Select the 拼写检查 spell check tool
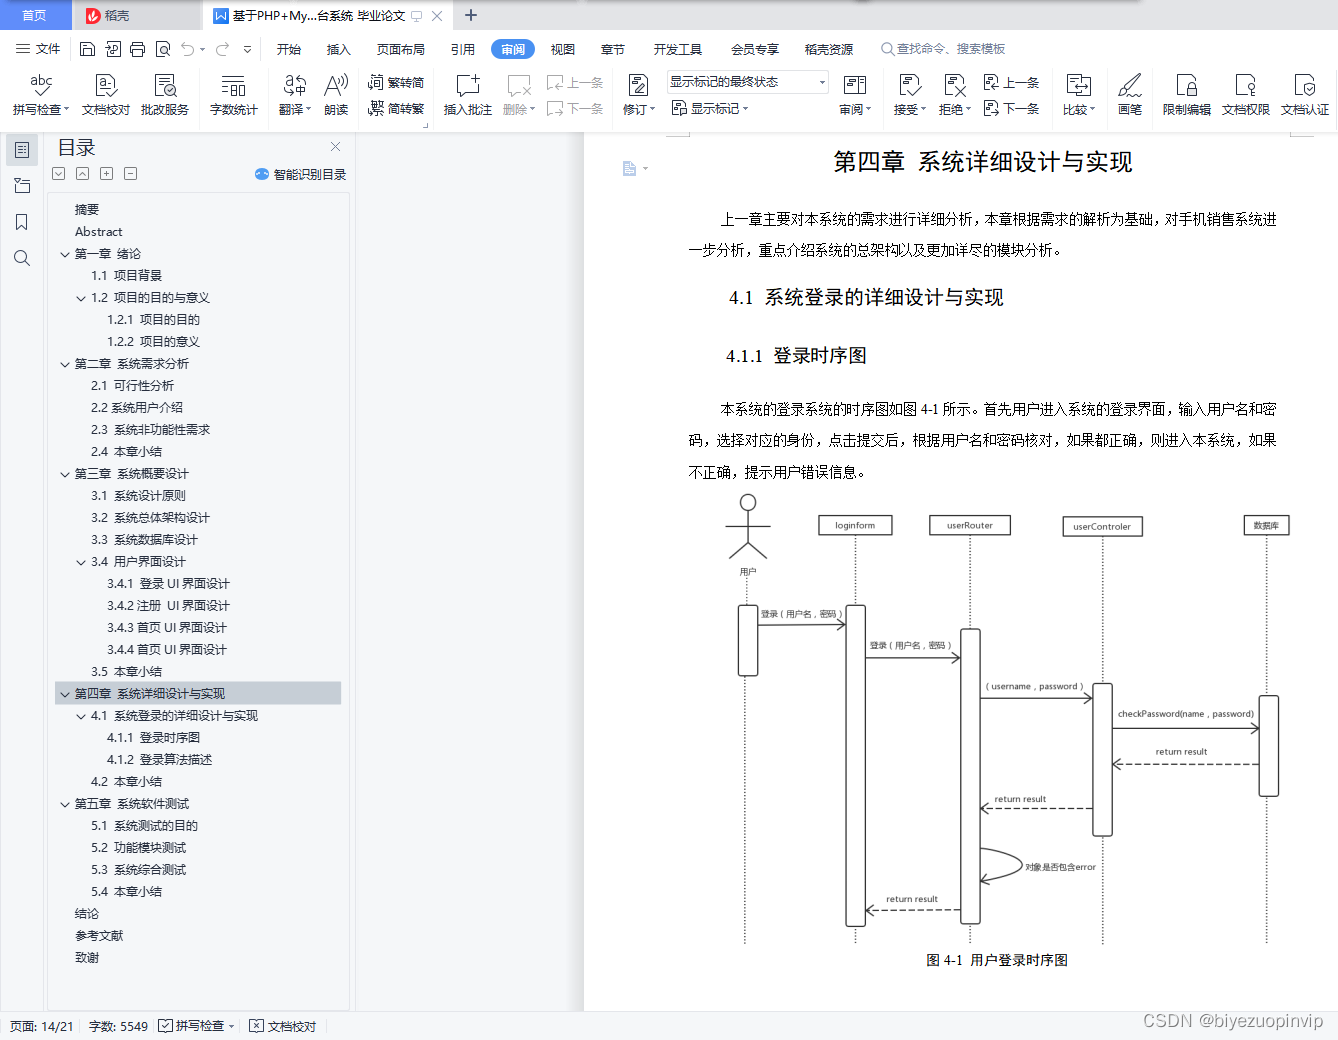The image size is (1338, 1040). click(x=38, y=95)
